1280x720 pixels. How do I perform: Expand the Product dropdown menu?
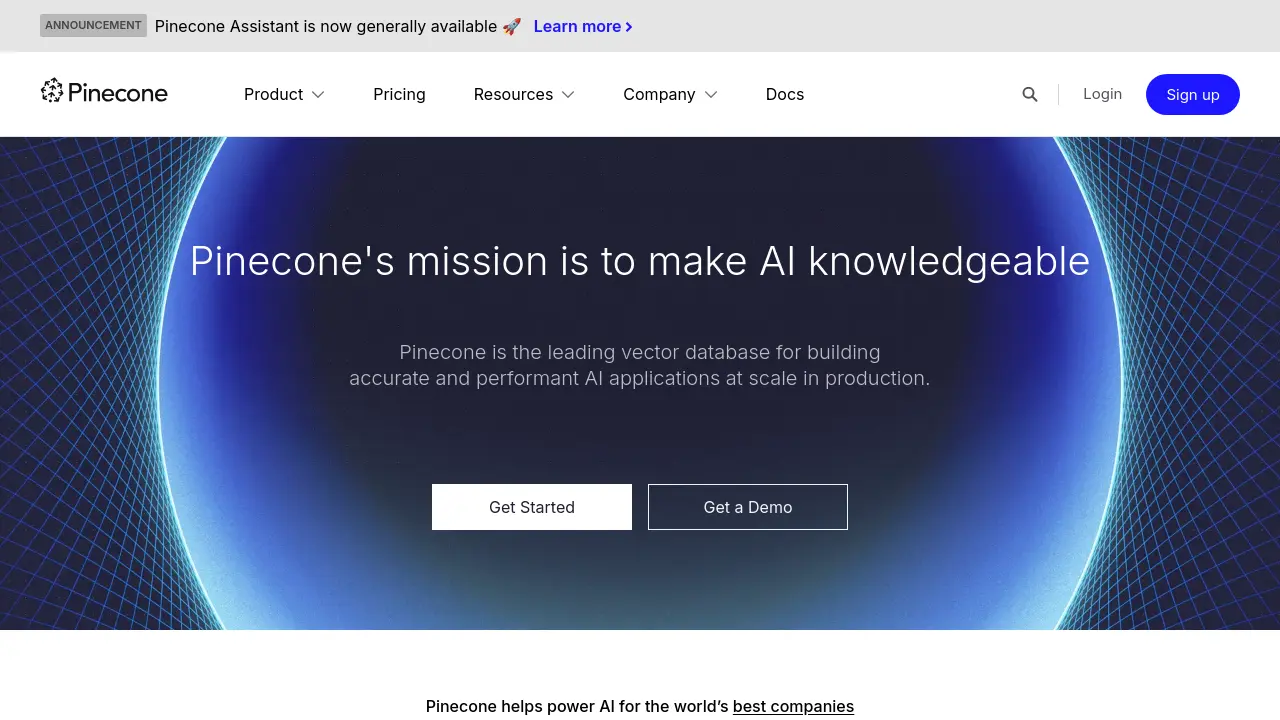click(x=284, y=94)
